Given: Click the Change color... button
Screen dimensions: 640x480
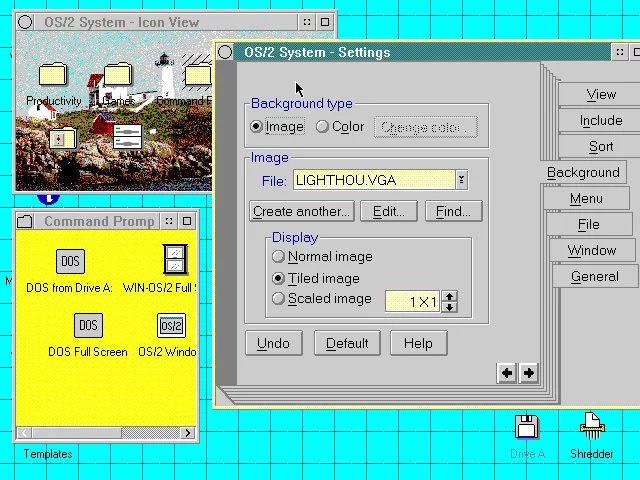Looking at the screenshot, I should point(426,127).
